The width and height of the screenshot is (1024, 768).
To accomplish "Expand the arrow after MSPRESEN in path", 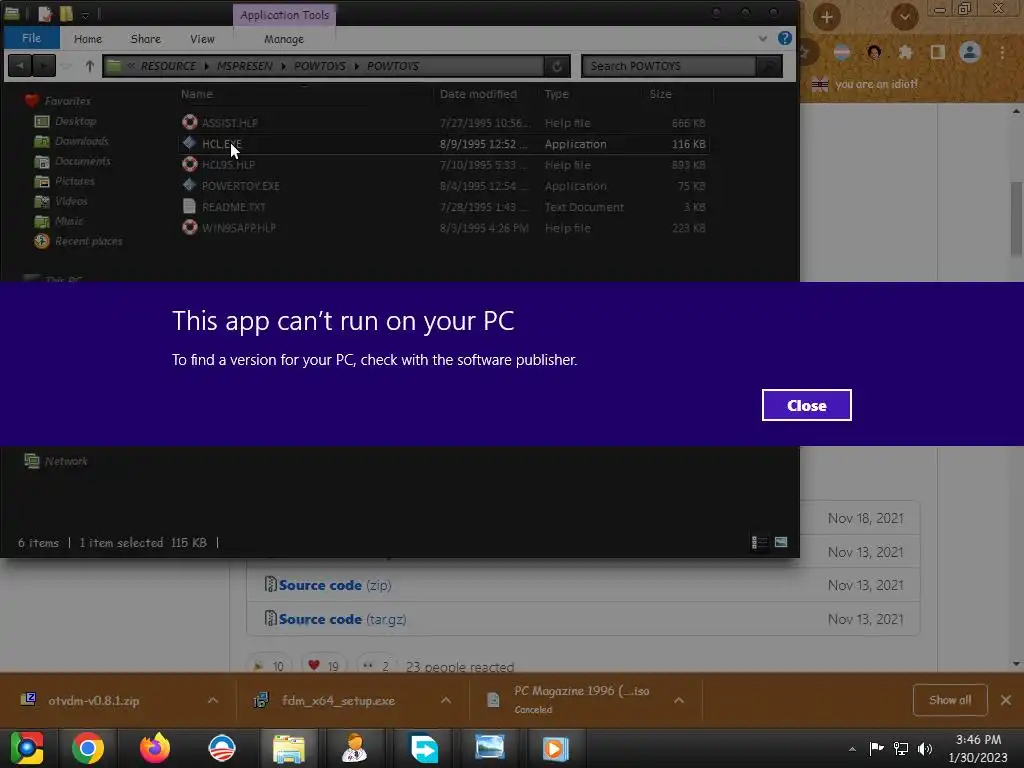I will click(283, 66).
